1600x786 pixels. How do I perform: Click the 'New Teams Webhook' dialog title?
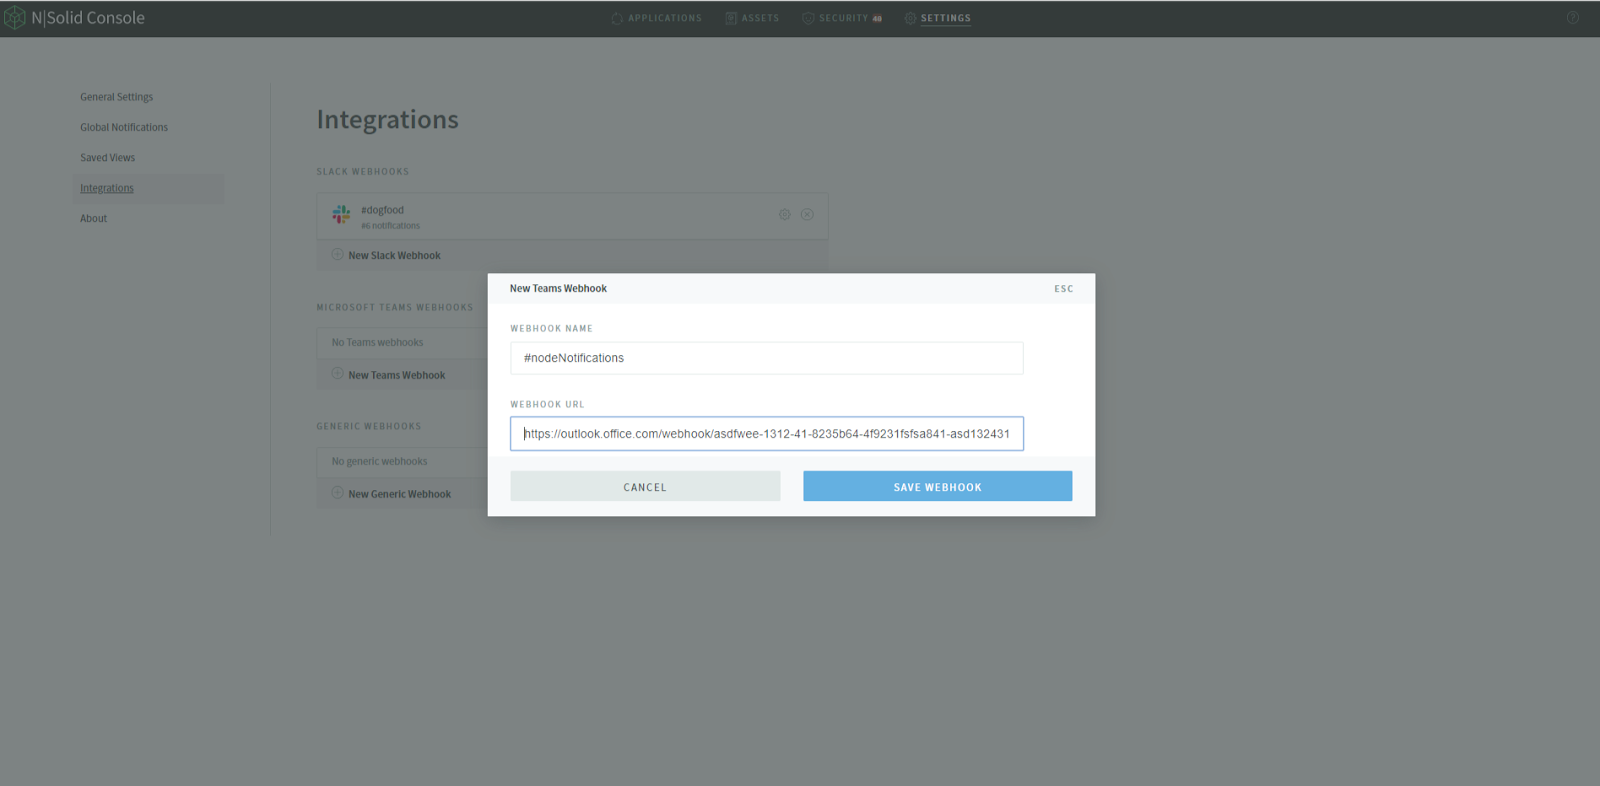(x=558, y=289)
